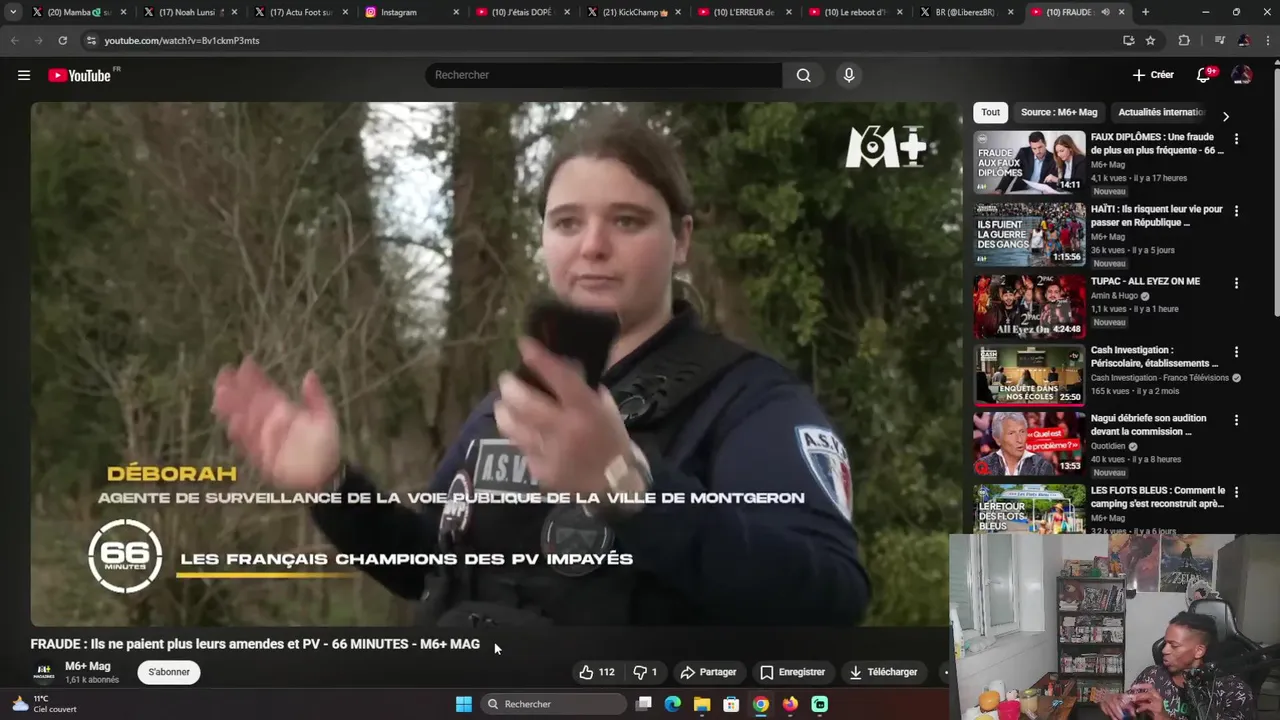
Task: Open M6+ Mag channel name link
Action: click(x=88, y=666)
